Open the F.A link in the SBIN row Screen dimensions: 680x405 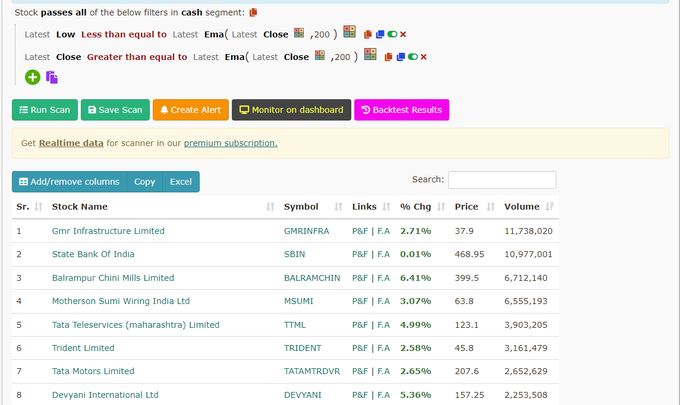(383, 254)
